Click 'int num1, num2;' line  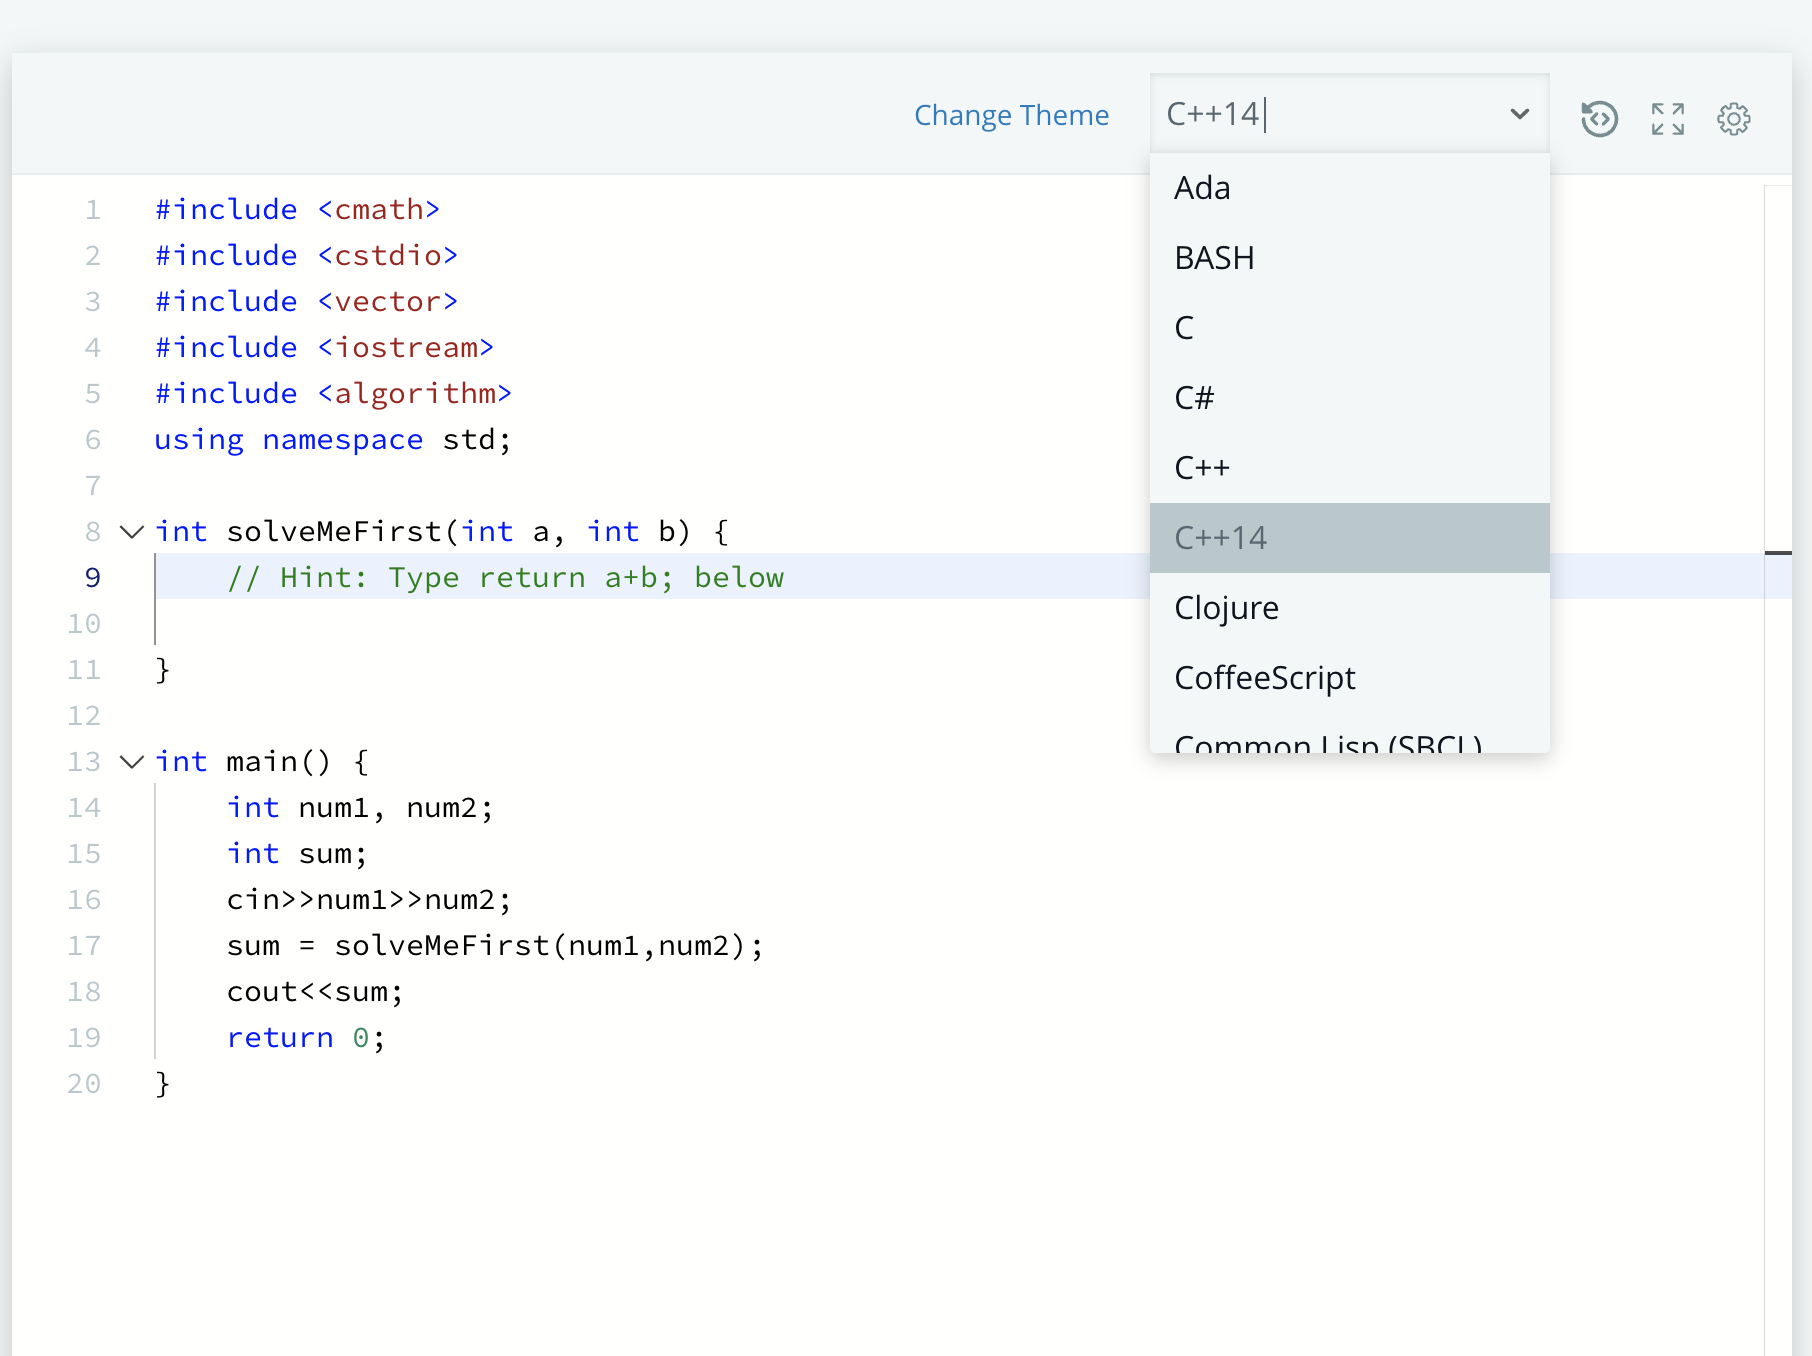(x=360, y=807)
